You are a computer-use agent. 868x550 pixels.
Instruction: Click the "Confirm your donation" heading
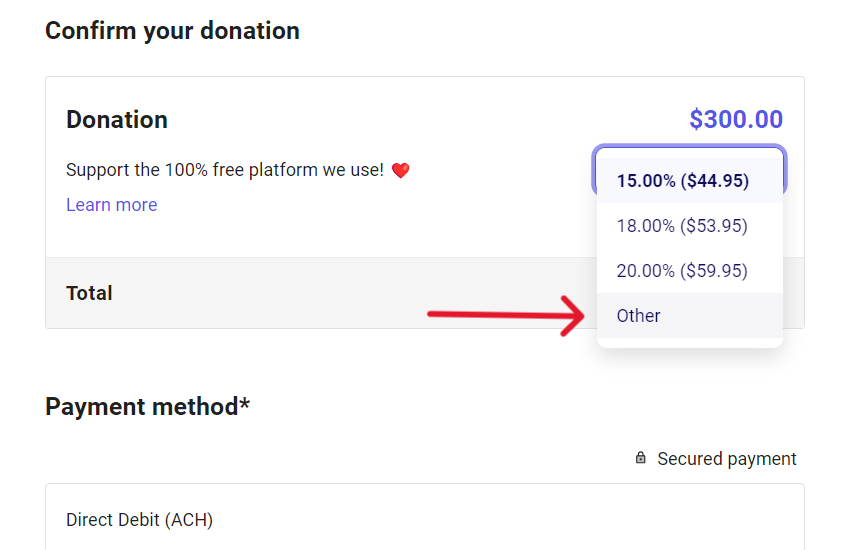click(172, 31)
